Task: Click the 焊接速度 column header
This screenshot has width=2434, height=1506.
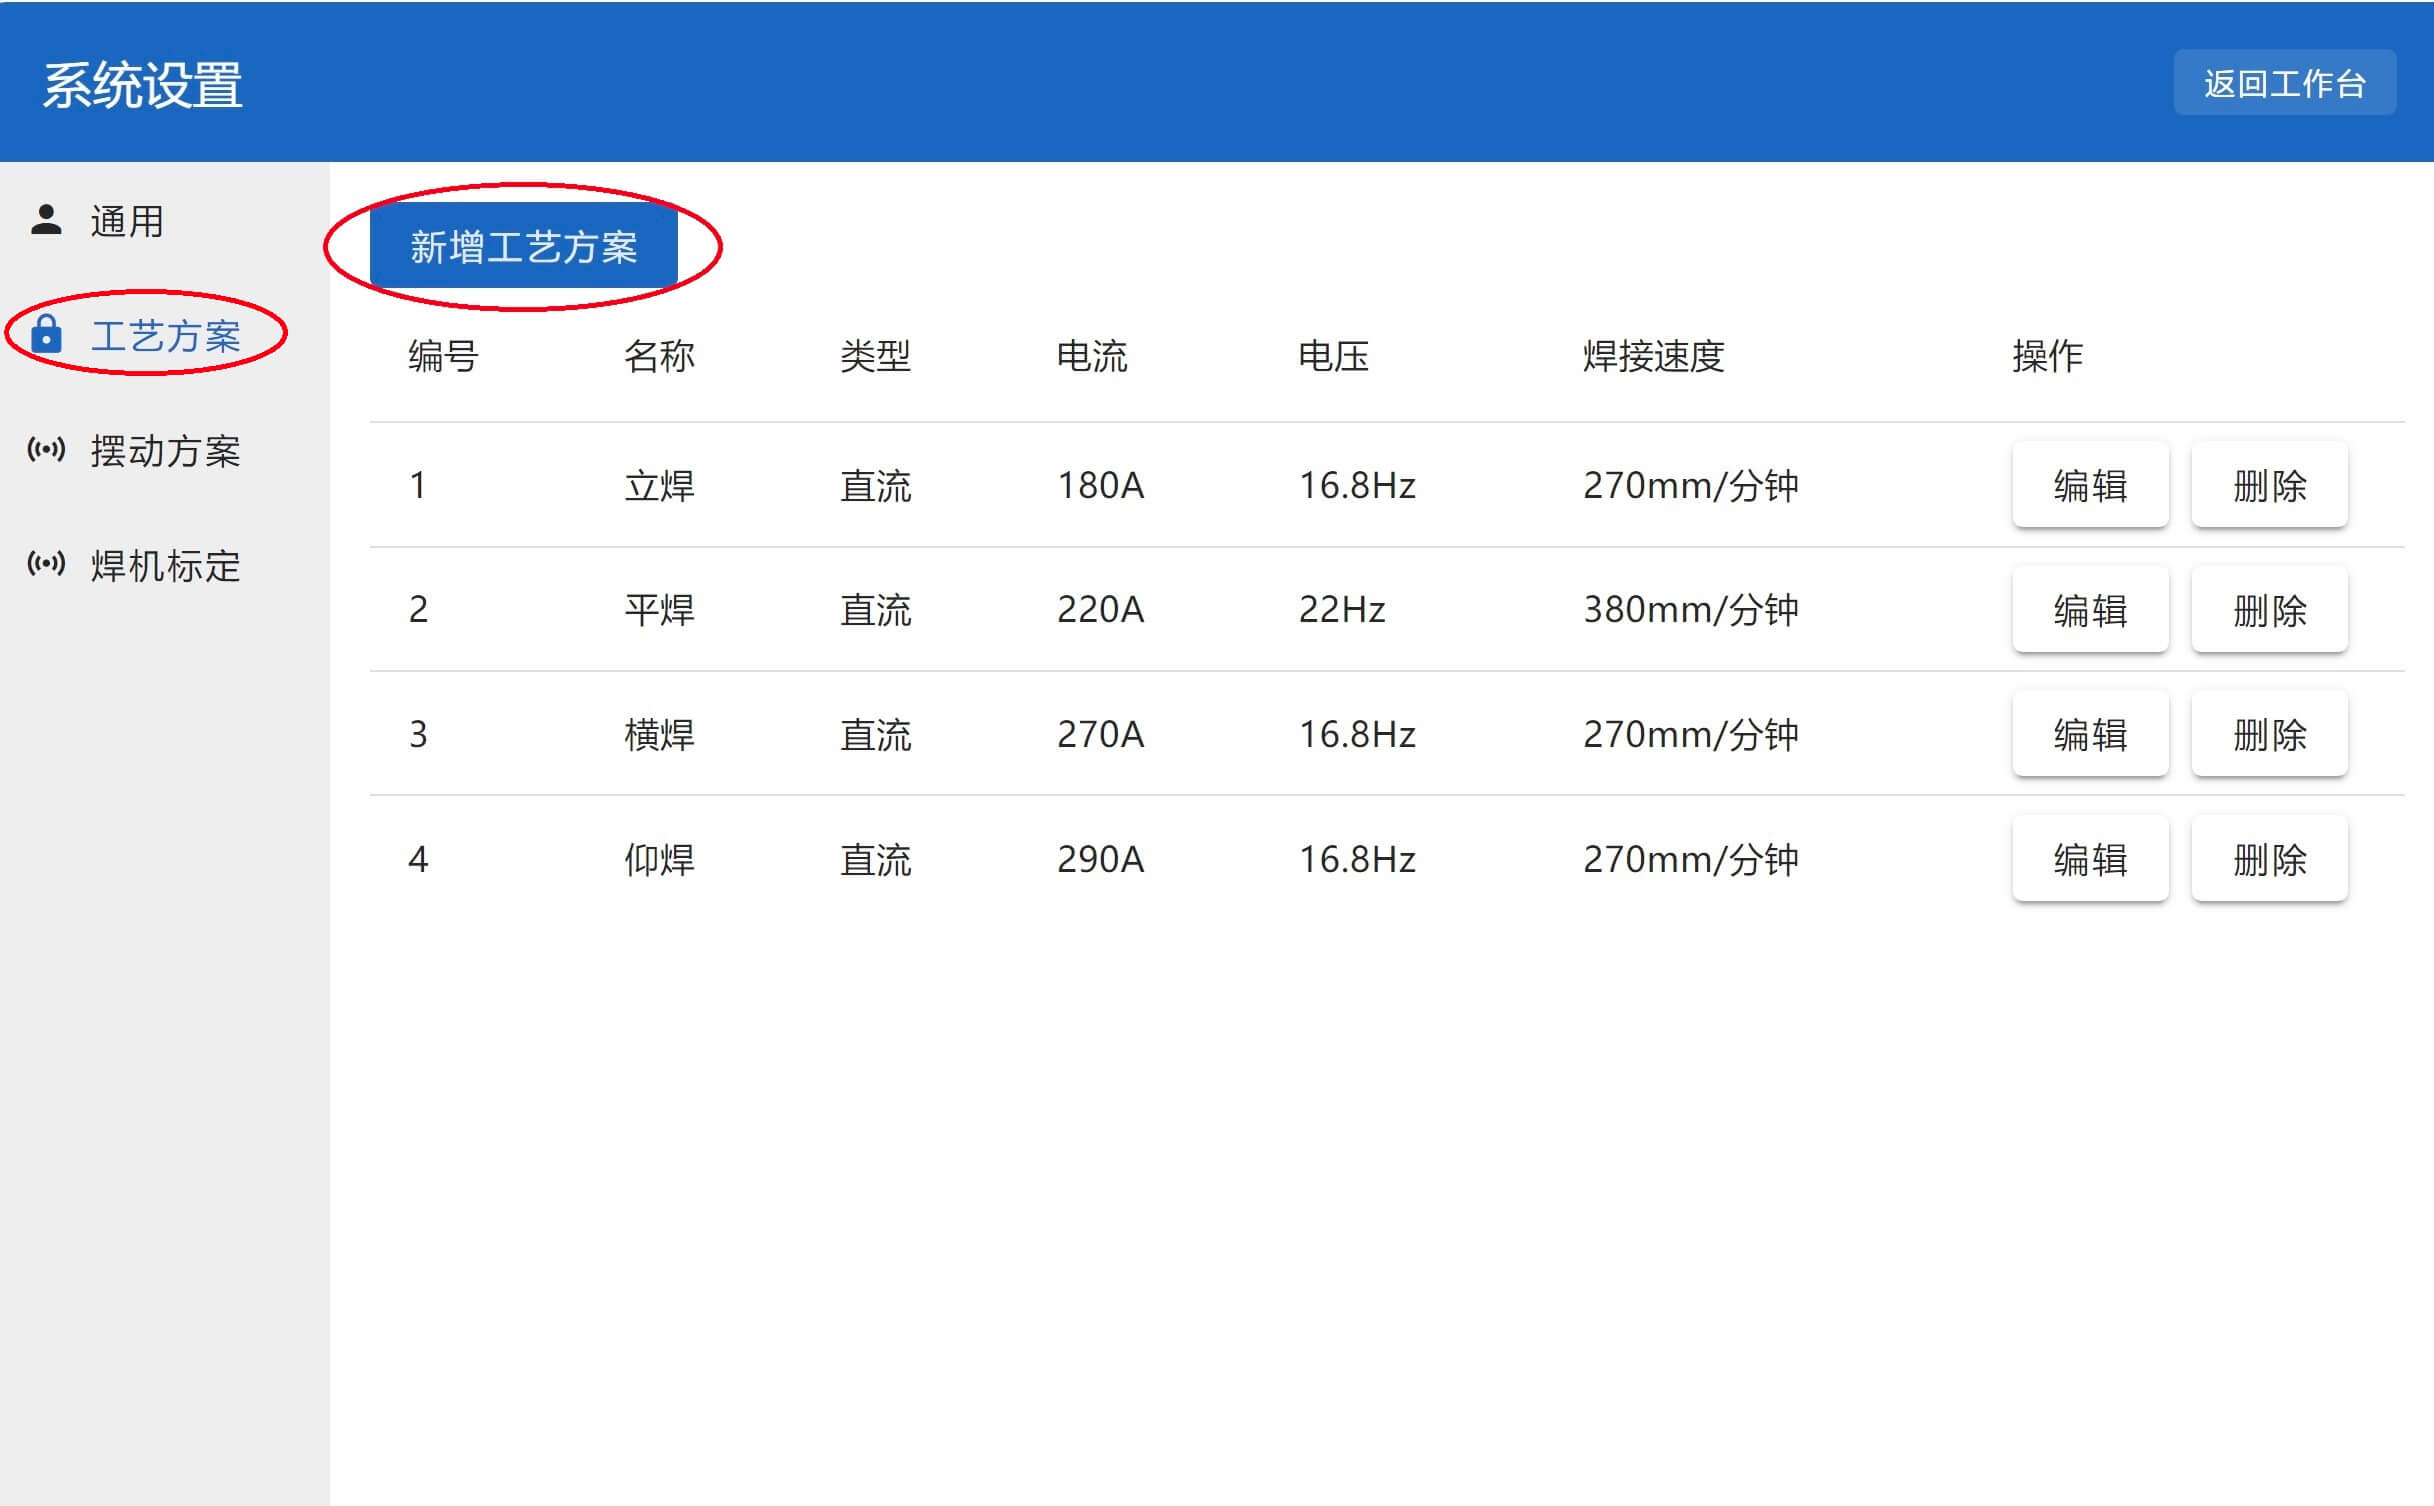Action: click(1653, 356)
